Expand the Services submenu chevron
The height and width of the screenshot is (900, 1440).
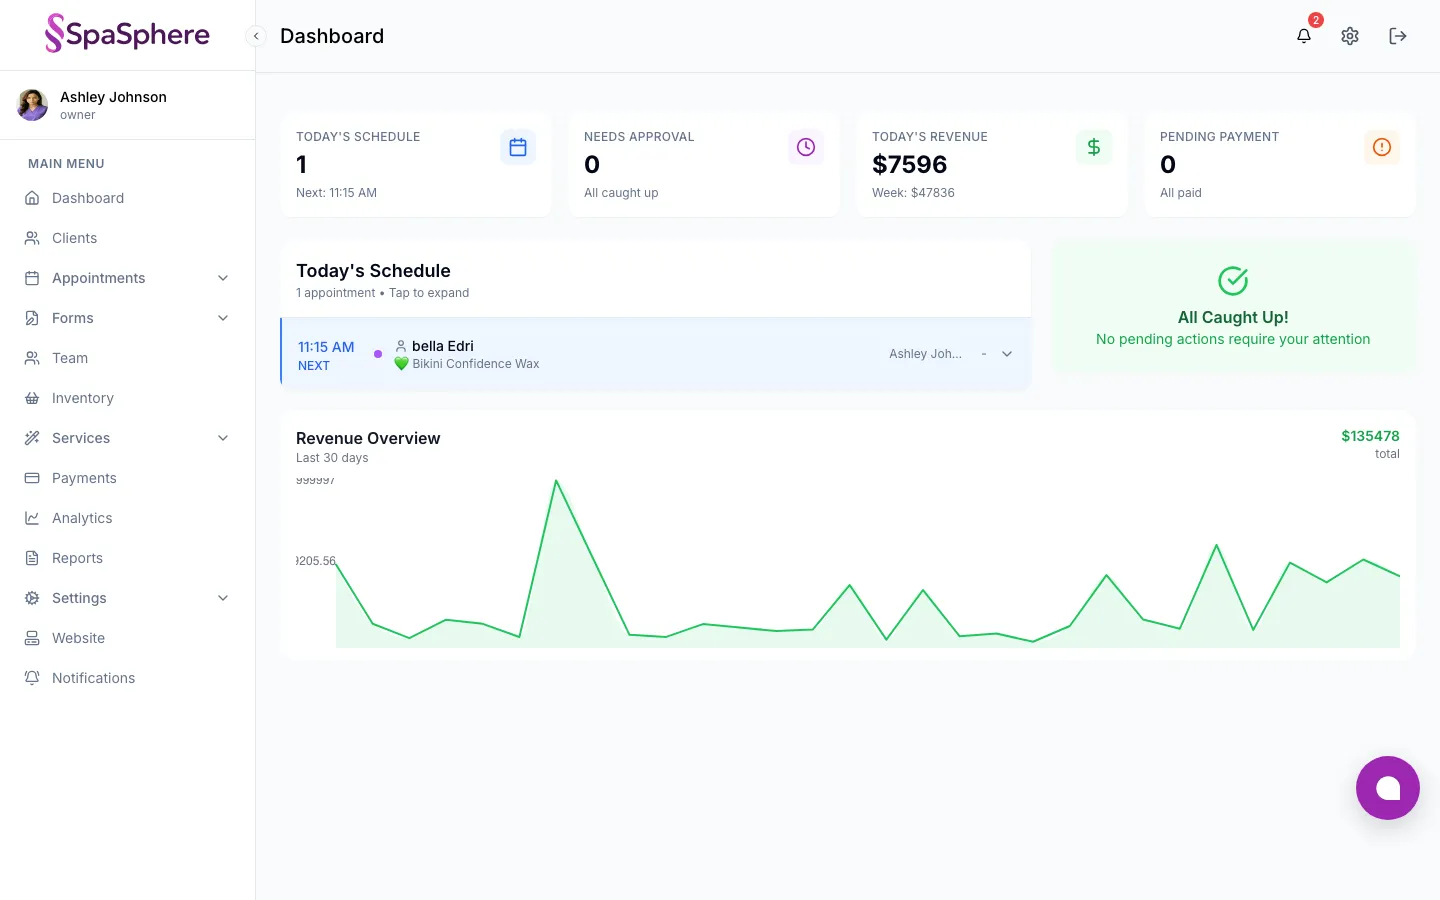[223, 438]
